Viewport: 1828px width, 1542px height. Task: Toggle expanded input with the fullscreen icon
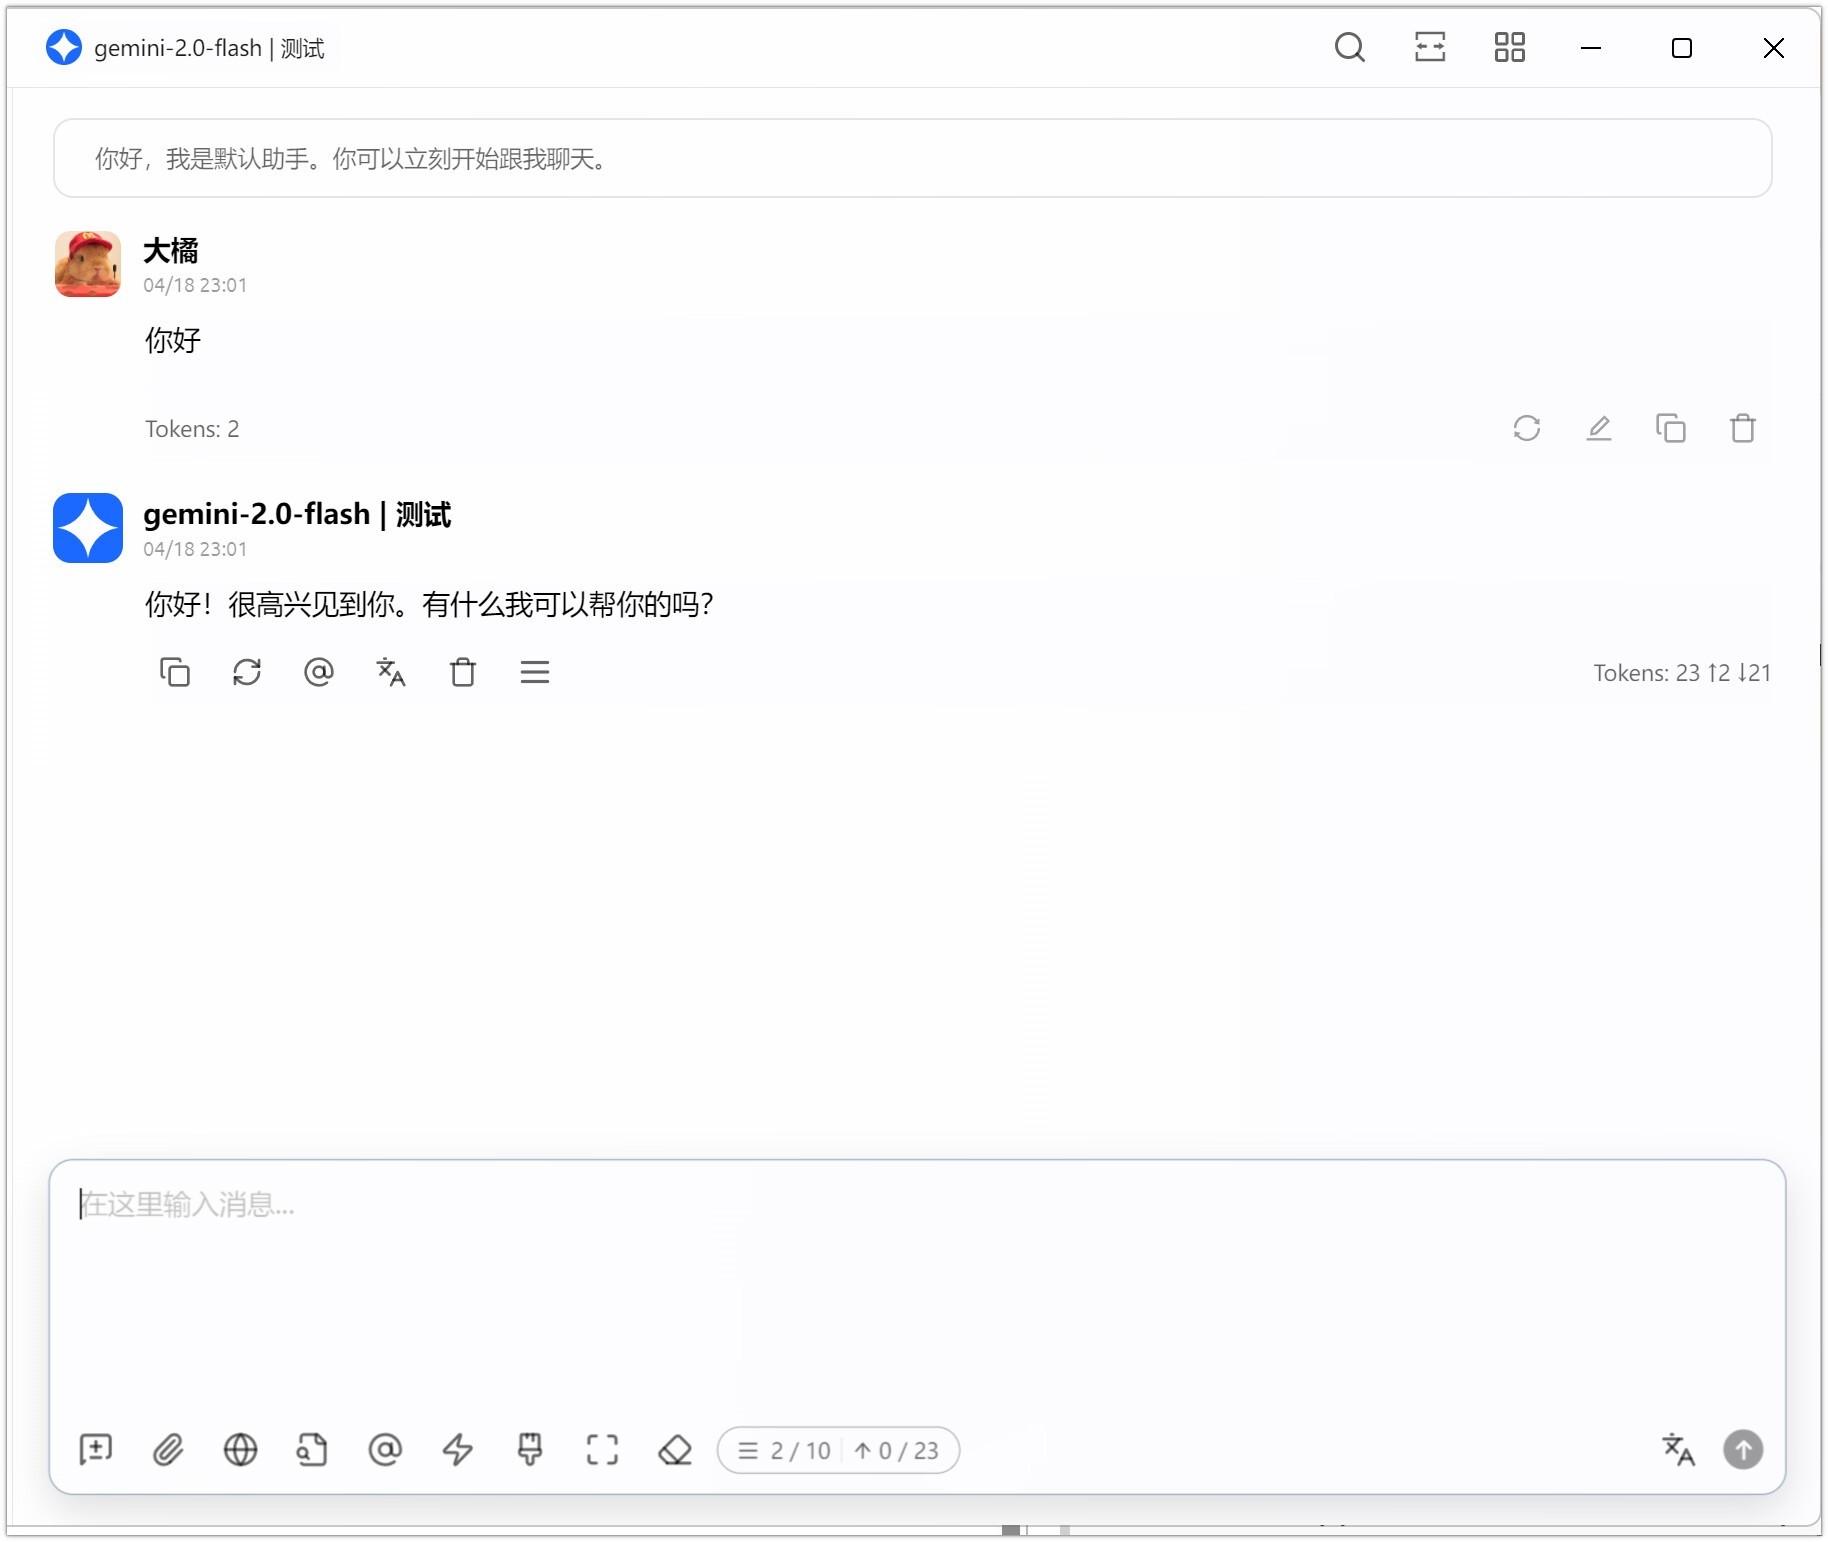tap(602, 1449)
